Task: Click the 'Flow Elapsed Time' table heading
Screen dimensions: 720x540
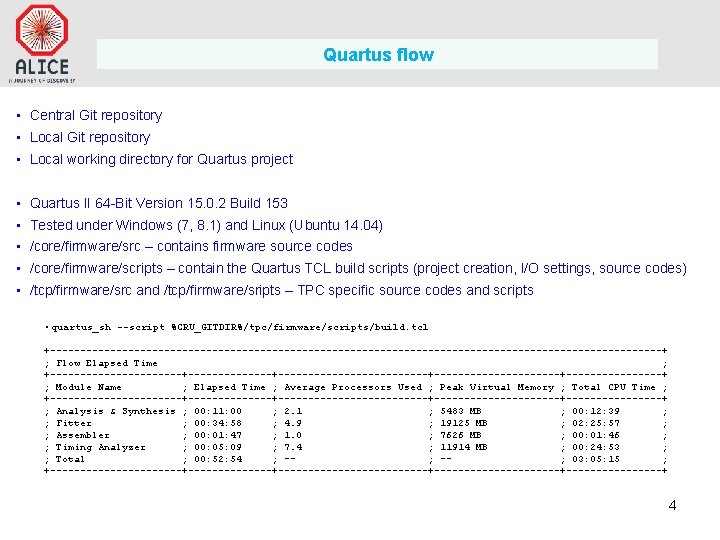Action: click(x=107, y=363)
